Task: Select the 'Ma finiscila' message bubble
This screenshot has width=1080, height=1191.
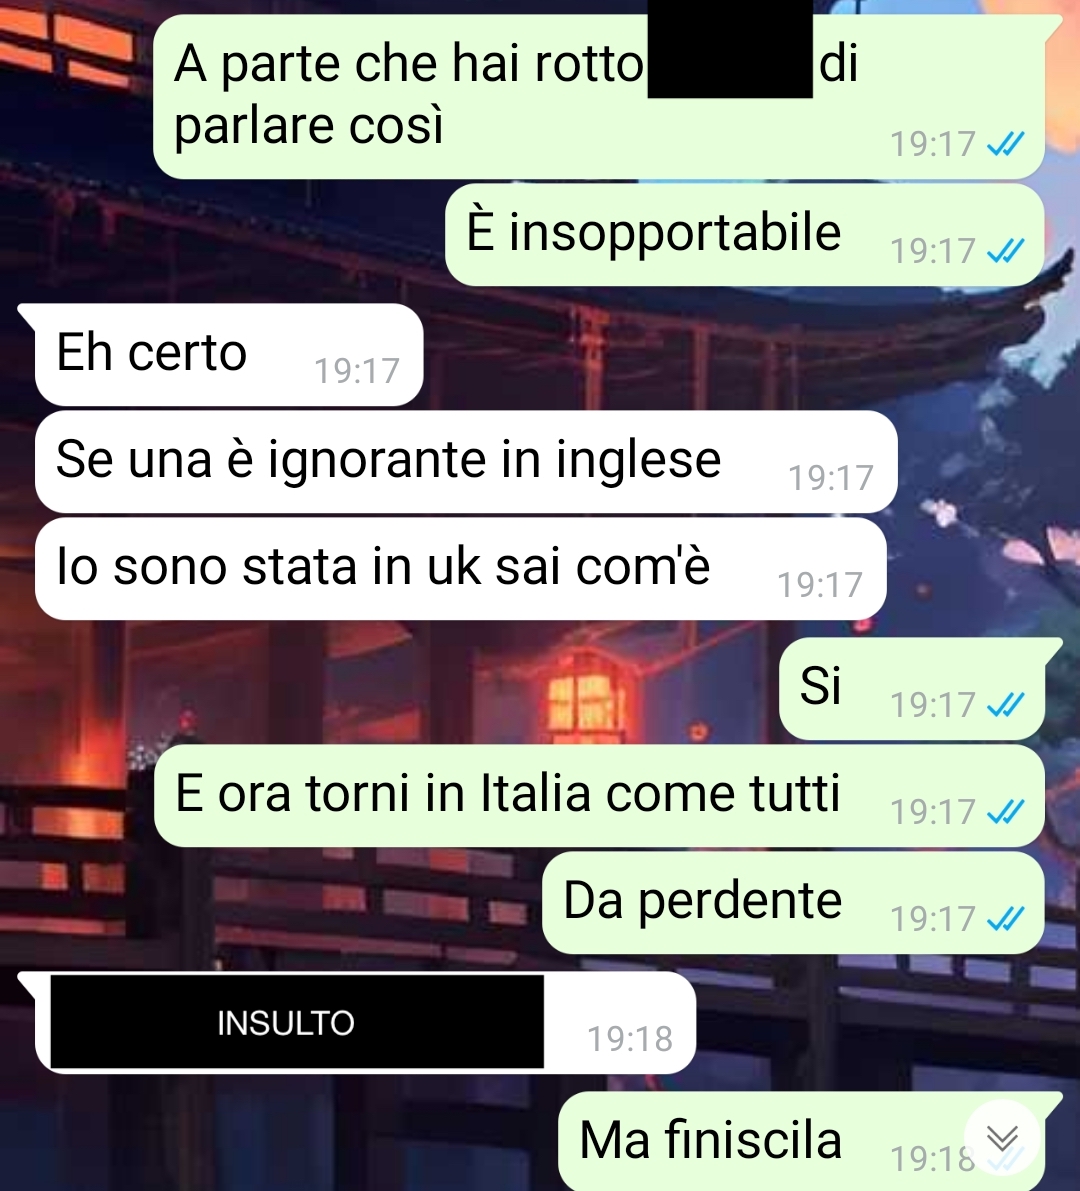Action: pyautogui.click(x=802, y=1142)
